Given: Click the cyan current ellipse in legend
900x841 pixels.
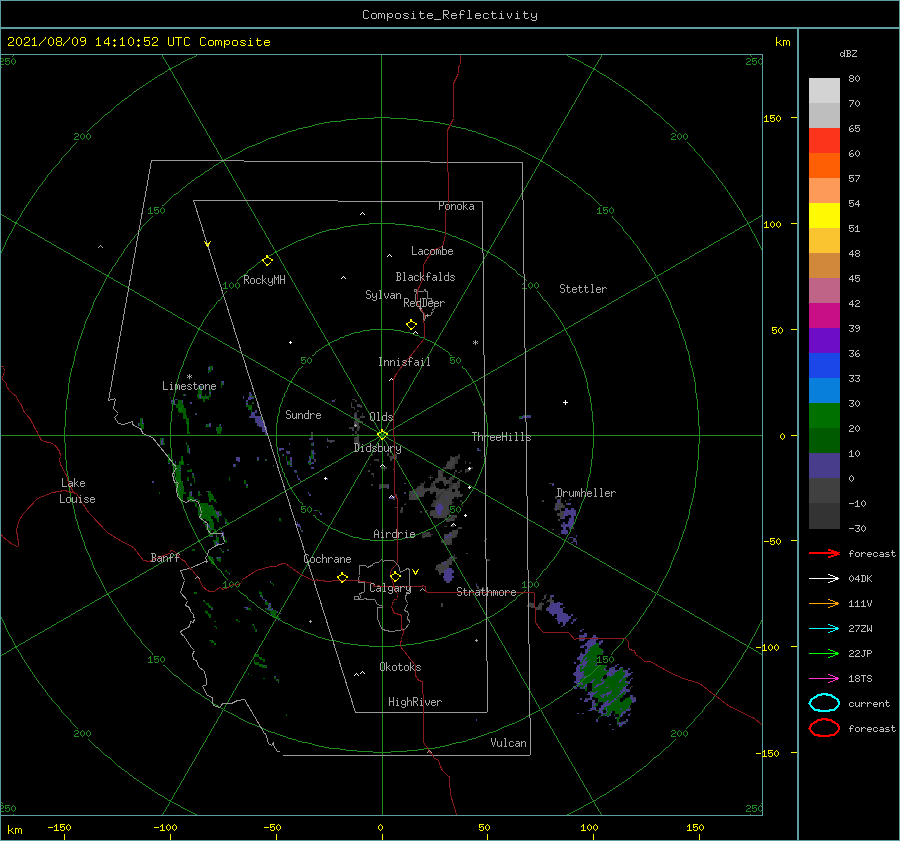Looking at the screenshot, I should pyautogui.click(x=824, y=703).
